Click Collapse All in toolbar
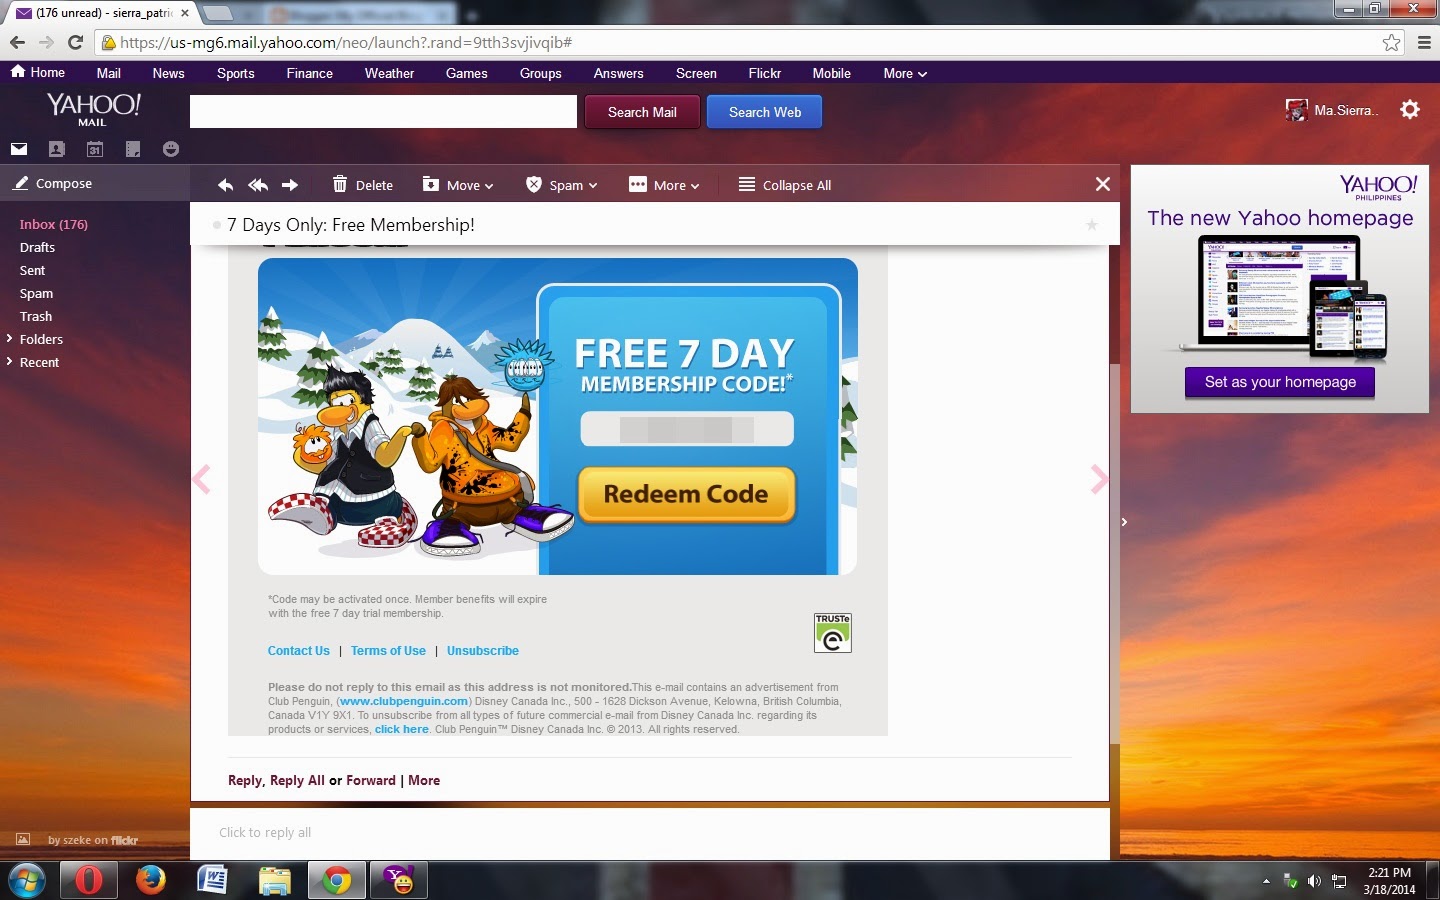 pos(785,185)
